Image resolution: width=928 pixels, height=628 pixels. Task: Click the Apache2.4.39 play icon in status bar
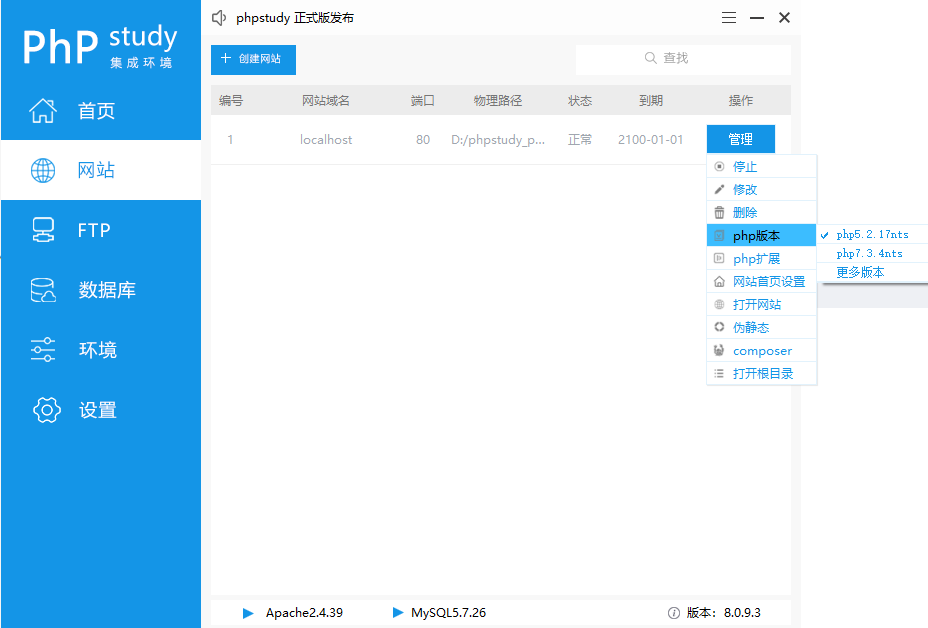(248, 613)
